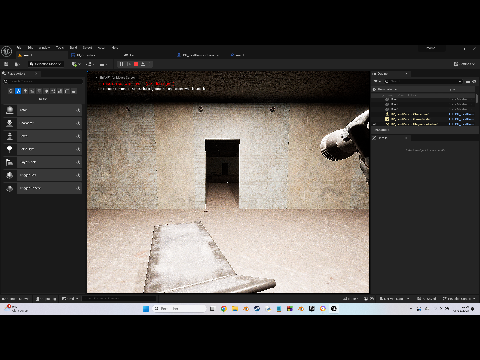Viewport: 480px width, 360px height.
Task: Open the Outliner settings gear icon
Action: click(474, 81)
